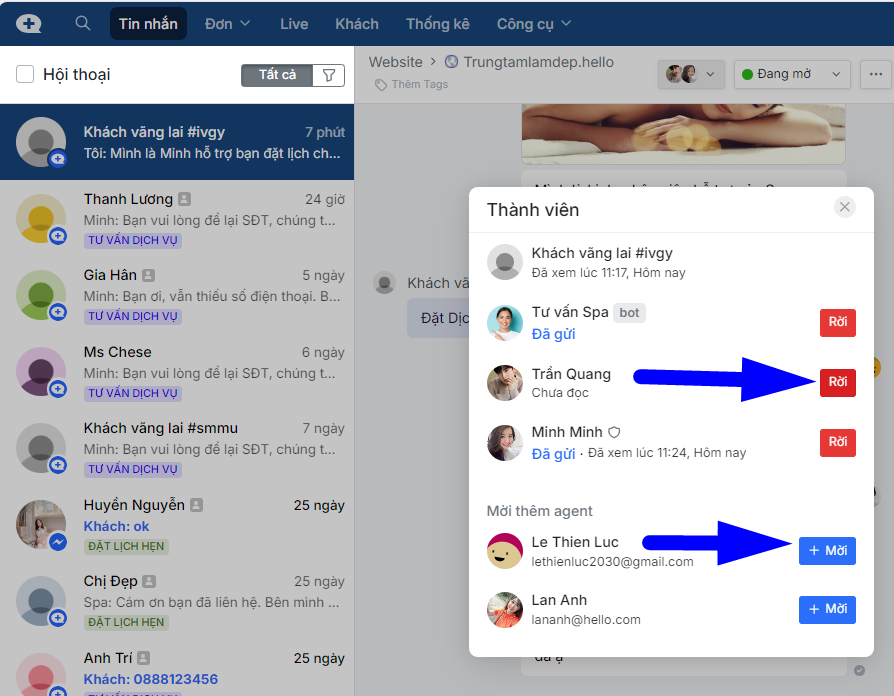Image resolution: width=894 pixels, height=696 pixels.
Task: Open the Đang mở status dropdown
Action: 792,74
